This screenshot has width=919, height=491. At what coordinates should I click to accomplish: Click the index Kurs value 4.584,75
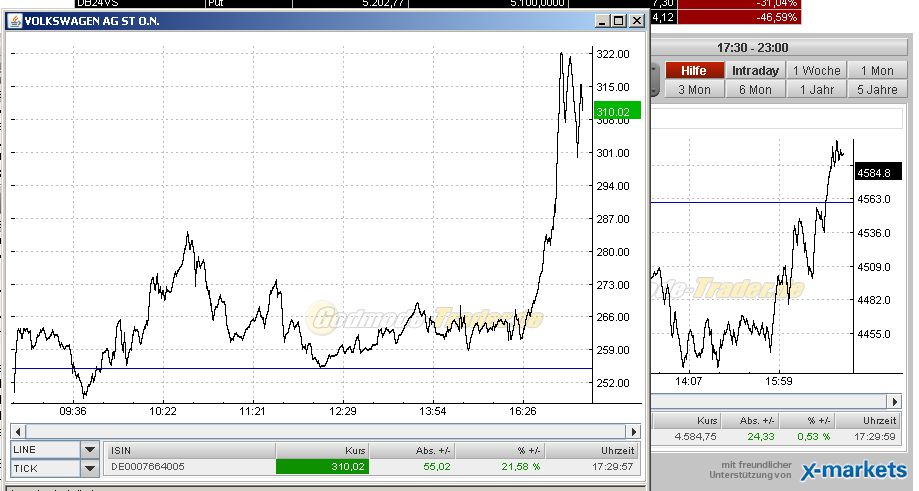(696, 437)
